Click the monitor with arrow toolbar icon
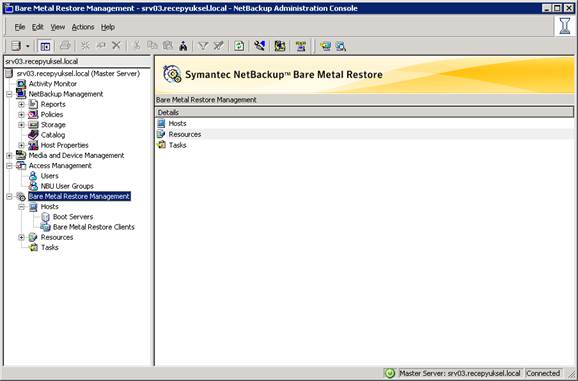This screenshot has width=578, height=381. (x=325, y=46)
